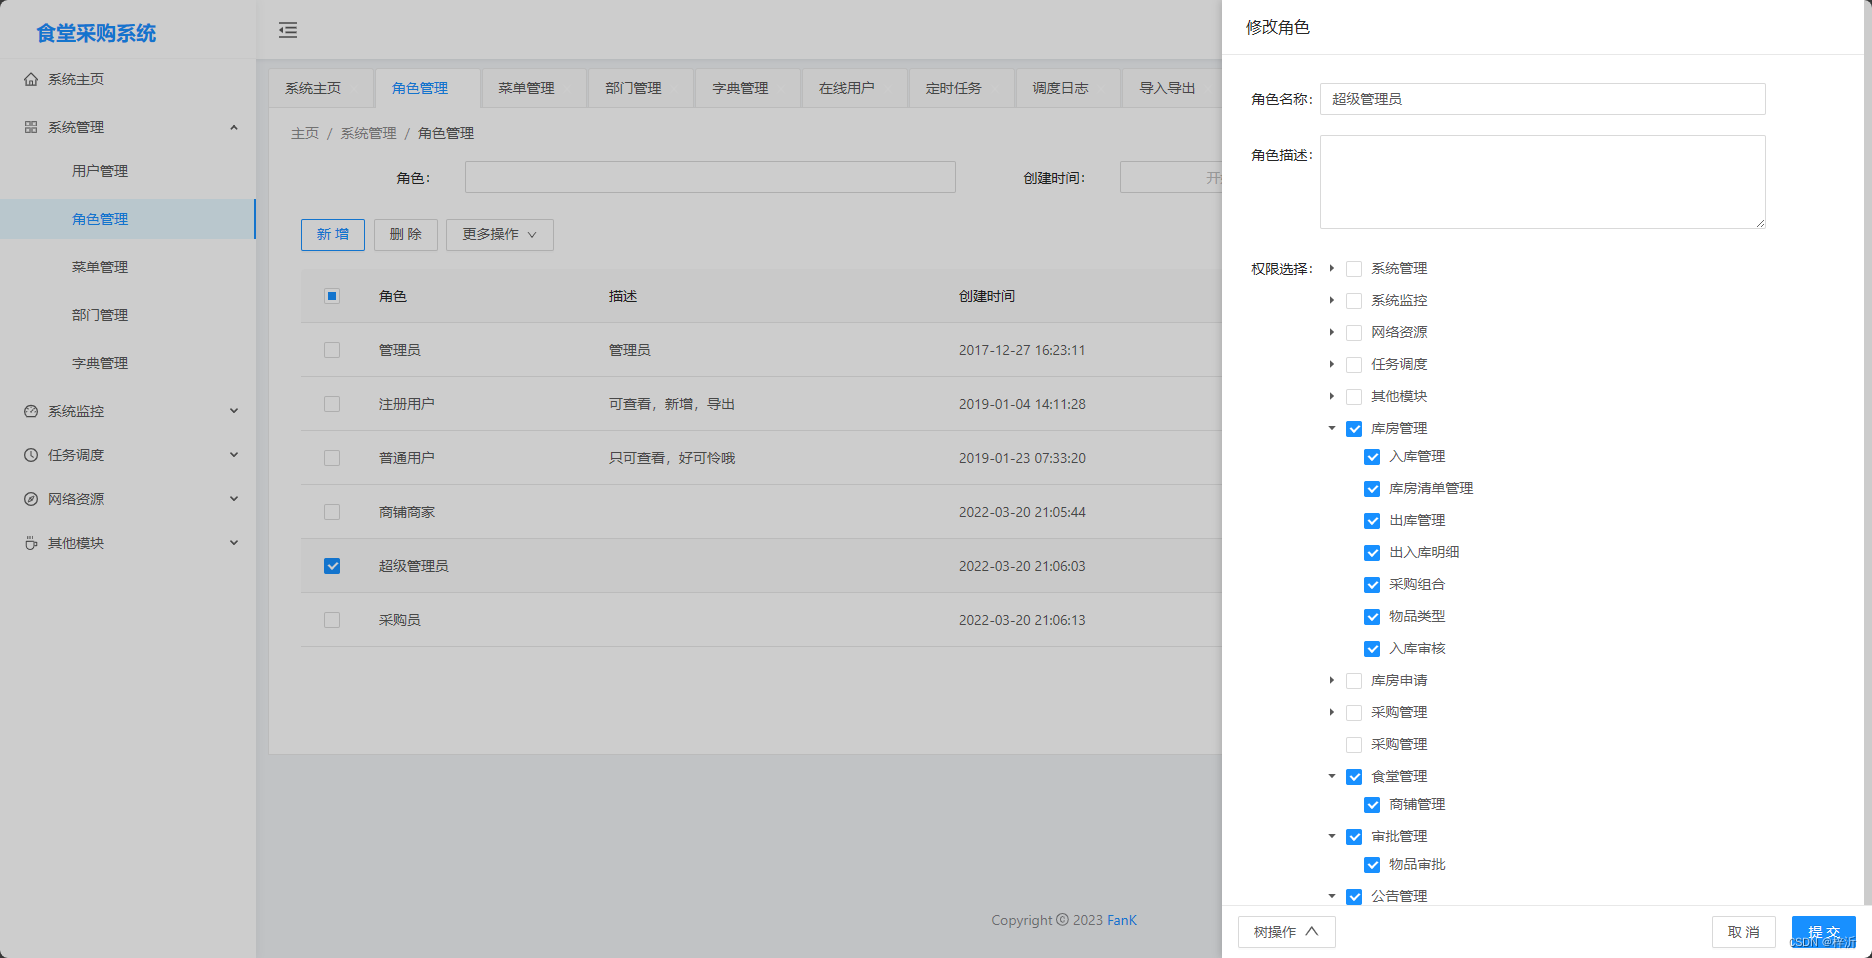Open the 树操作 dropdown at drawer bottom

coord(1286,932)
